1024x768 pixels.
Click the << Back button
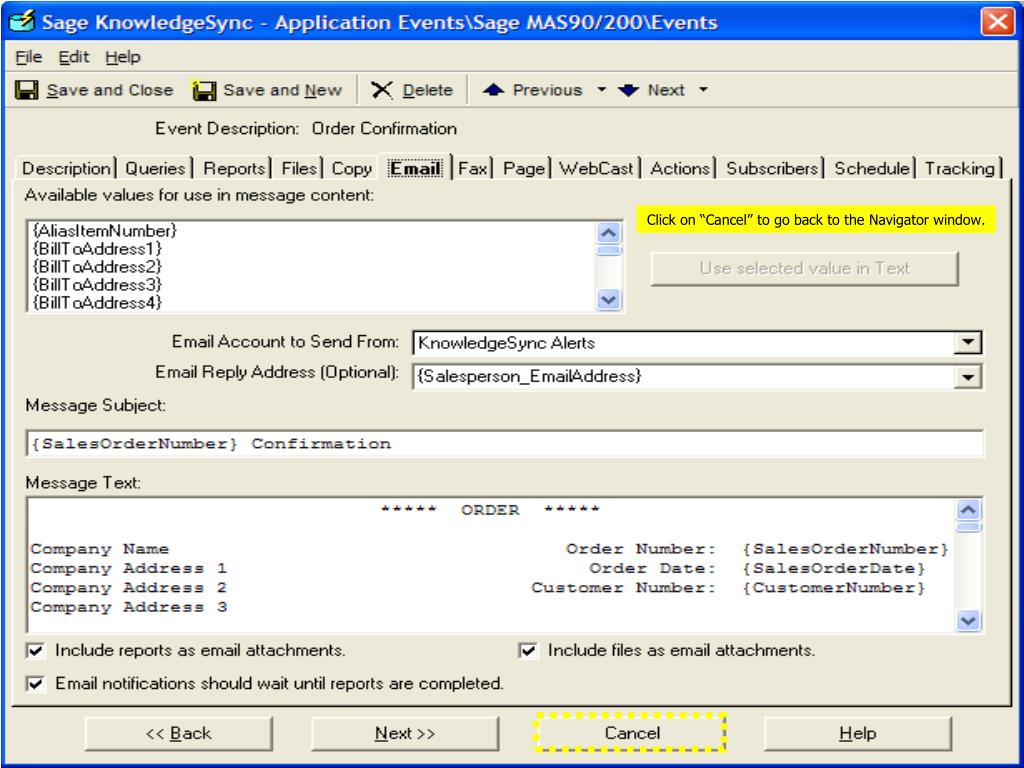(x=178, y=733)
